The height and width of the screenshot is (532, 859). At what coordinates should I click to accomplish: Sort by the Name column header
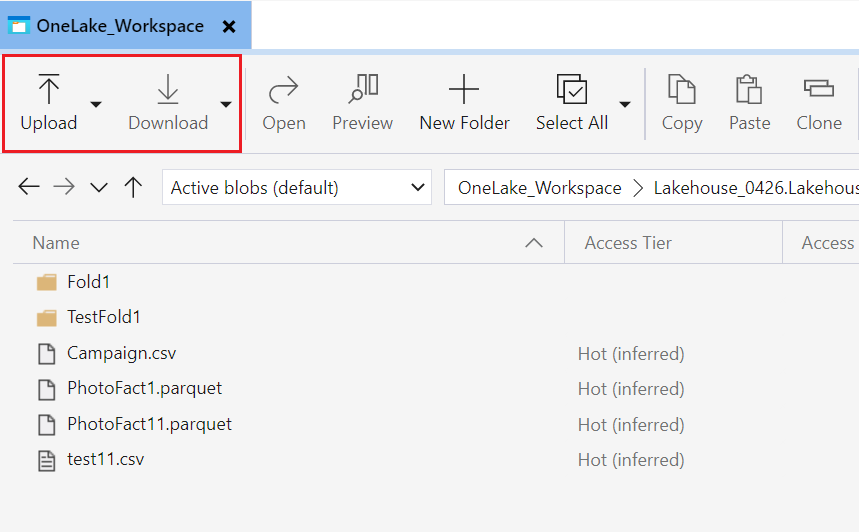coord(56,243)
